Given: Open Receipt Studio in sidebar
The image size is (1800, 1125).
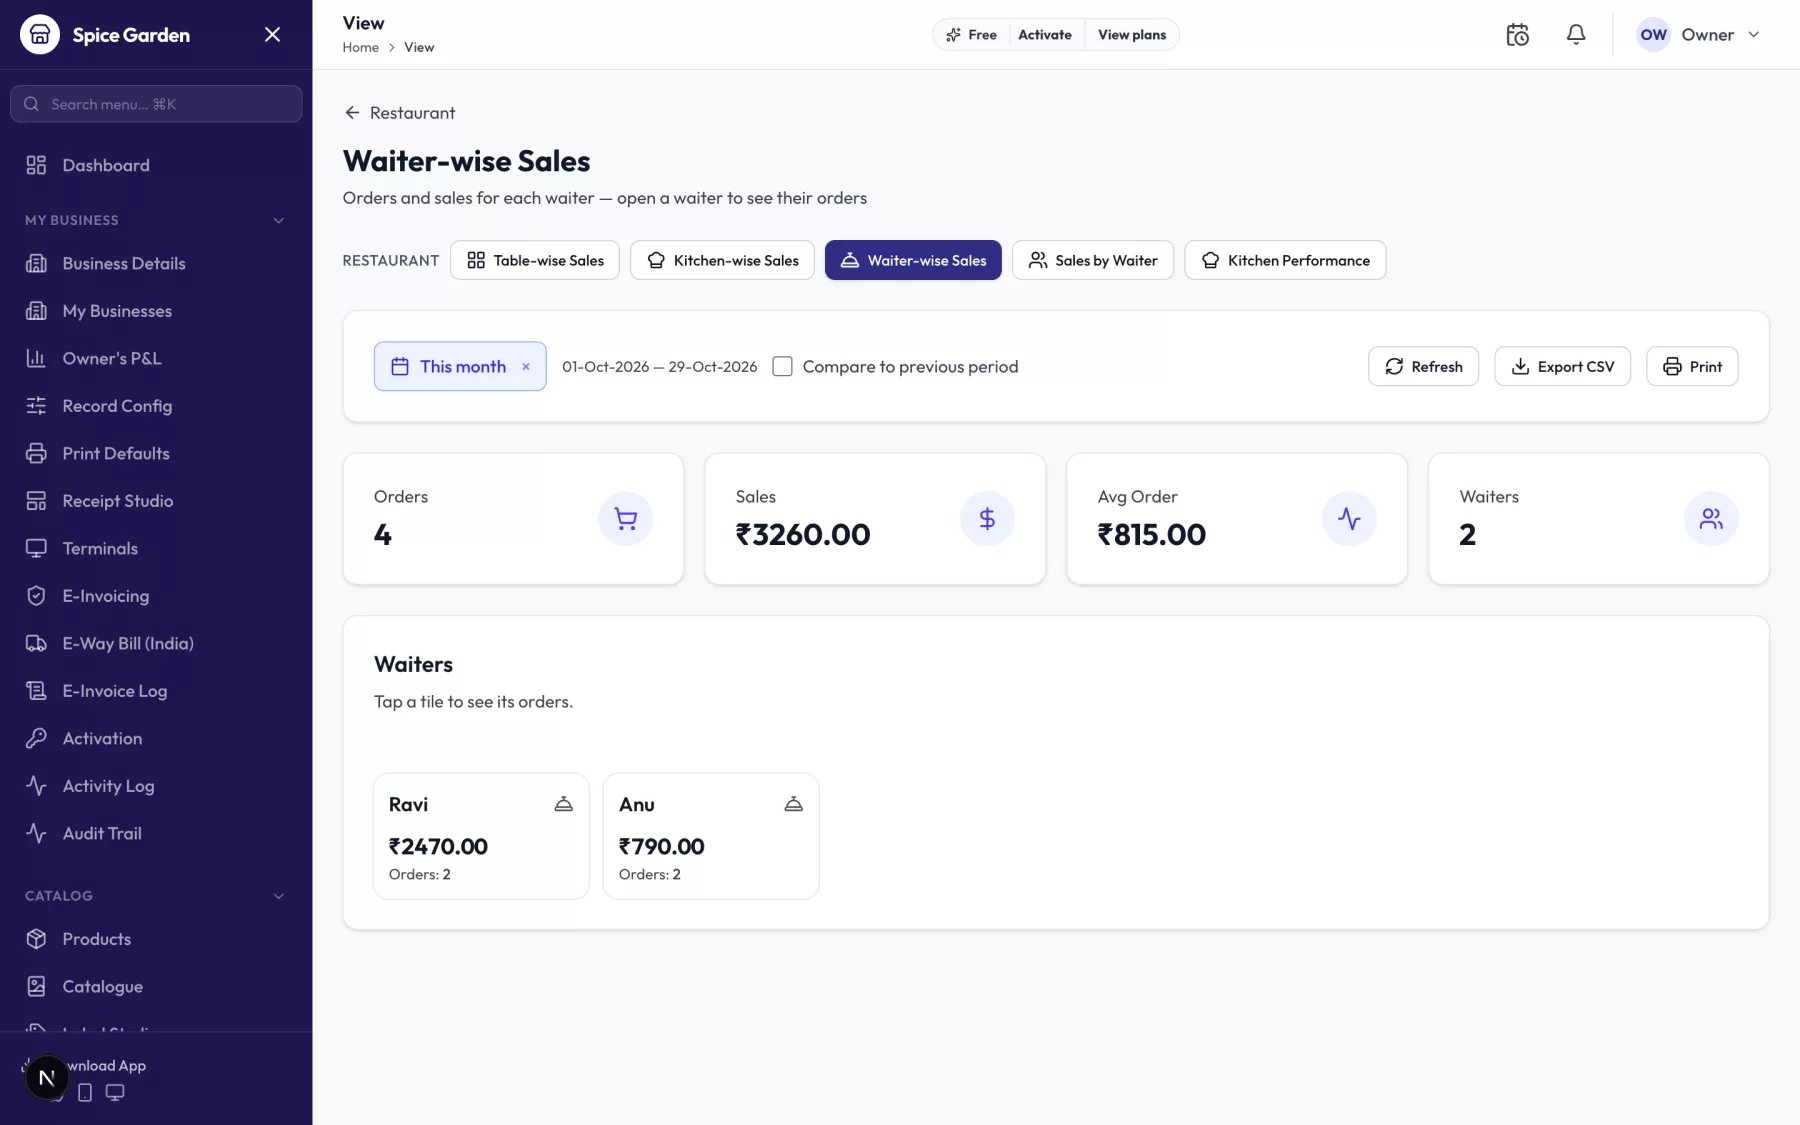Looking at the screenshot, I should (x=156, y=501).
